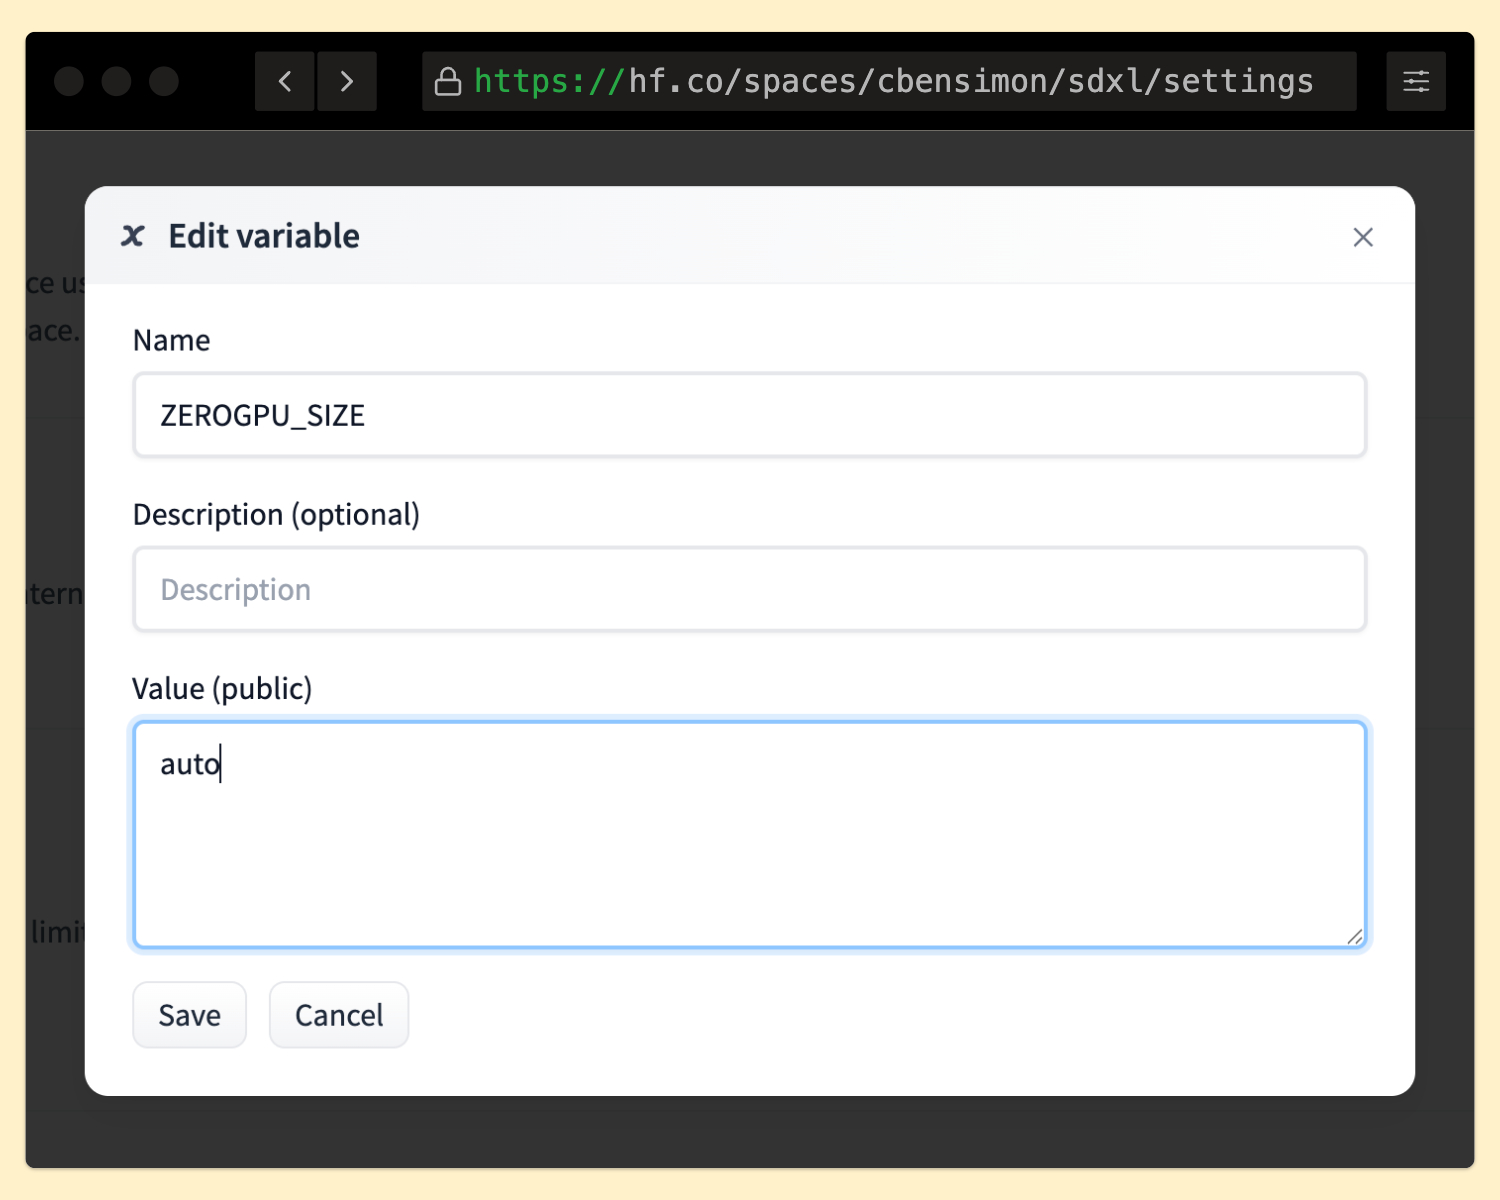This screenshot has height=1200, width=1500.
Task: Save the variable changes
Action: click(189, 1015)
